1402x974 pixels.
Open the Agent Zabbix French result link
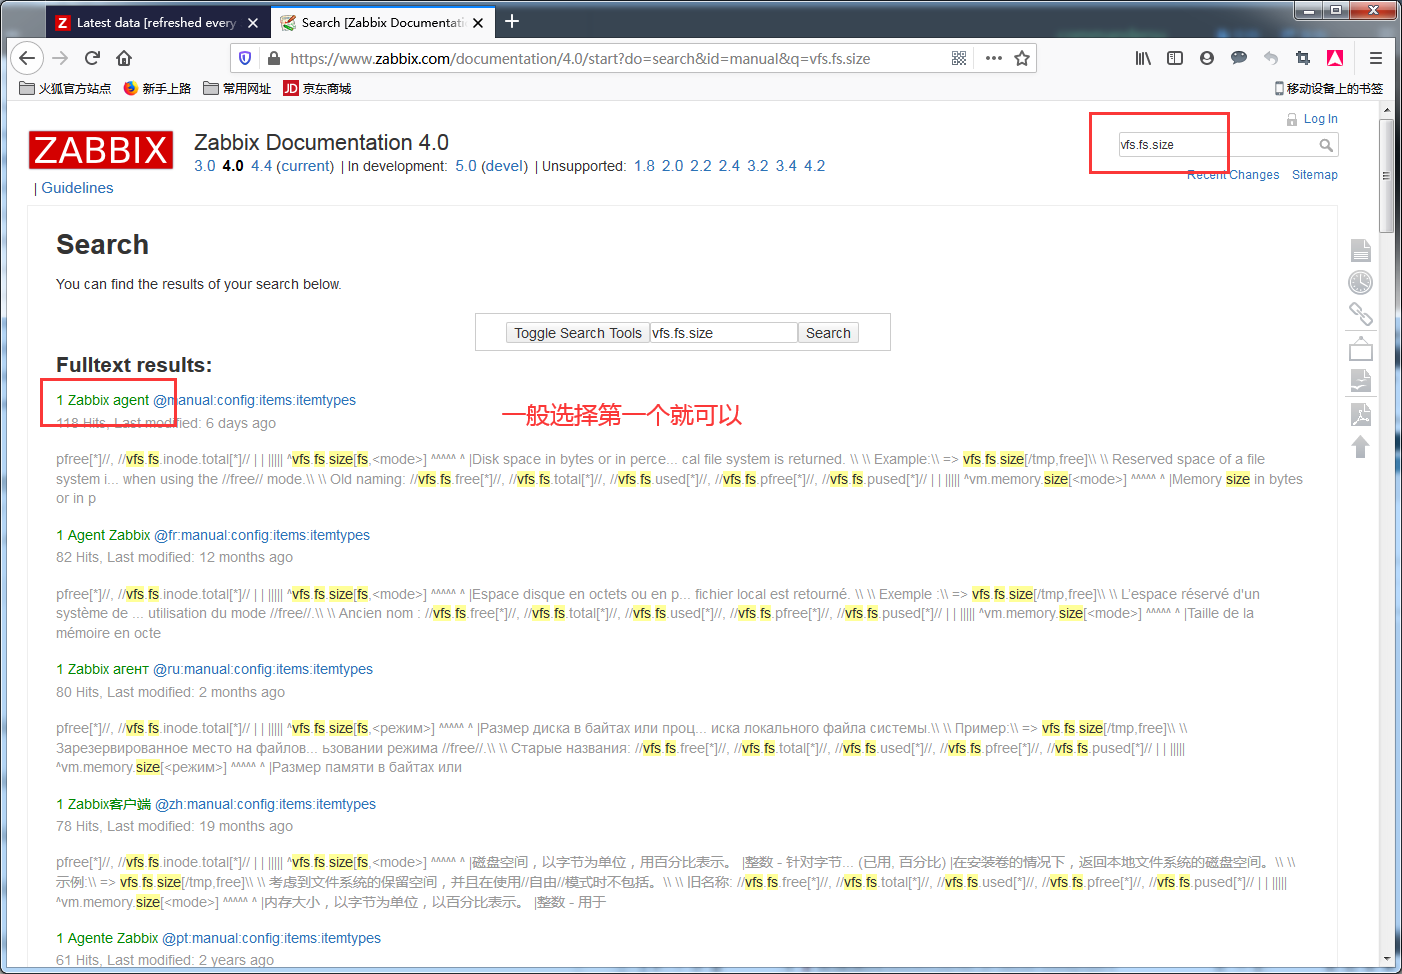coord(213,535)
